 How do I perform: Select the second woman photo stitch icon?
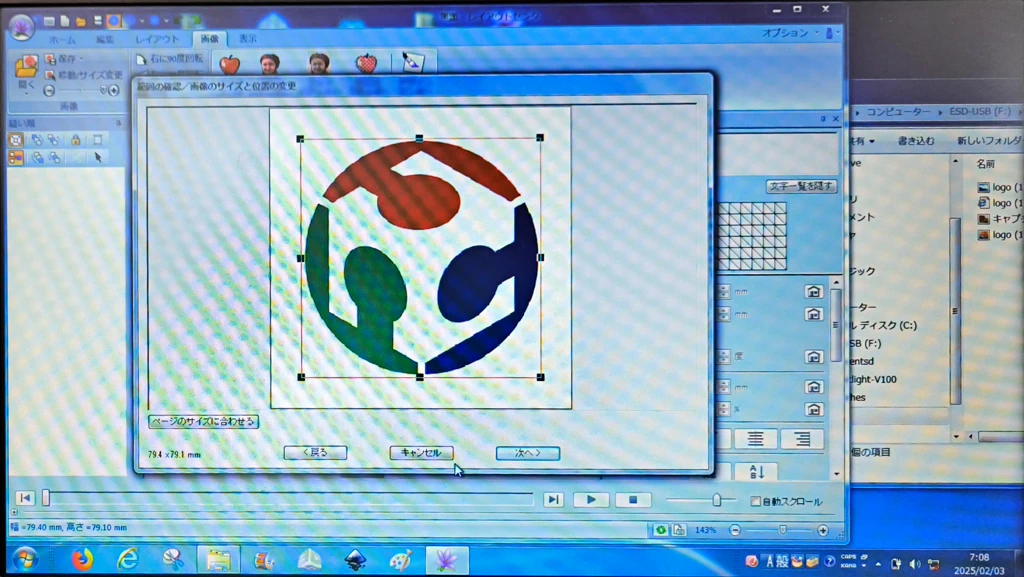pos(319,63)
